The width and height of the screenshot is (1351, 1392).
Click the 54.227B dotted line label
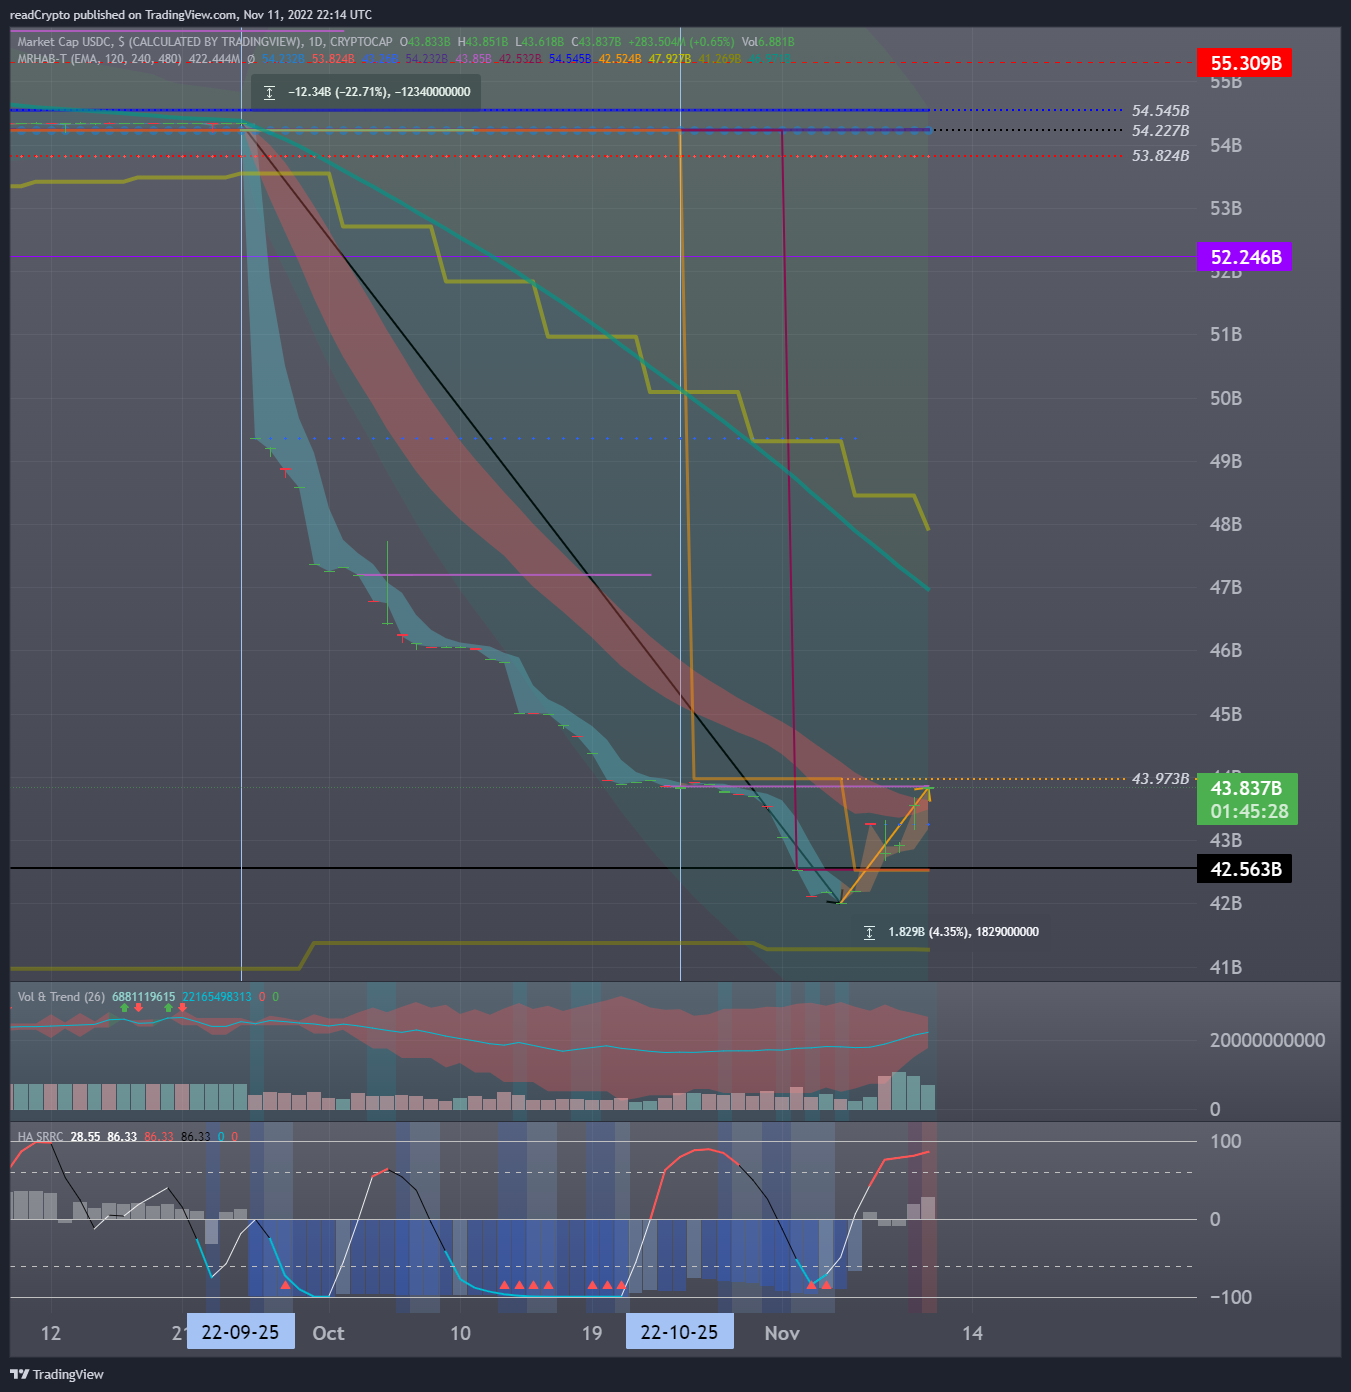click(1160, 131)
